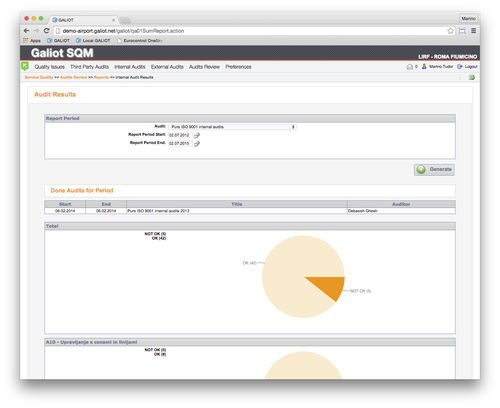The height and width of the screenshot is (408, 500).
Task: Open the GALIOT bookmark
Action: tap(58, 41)
